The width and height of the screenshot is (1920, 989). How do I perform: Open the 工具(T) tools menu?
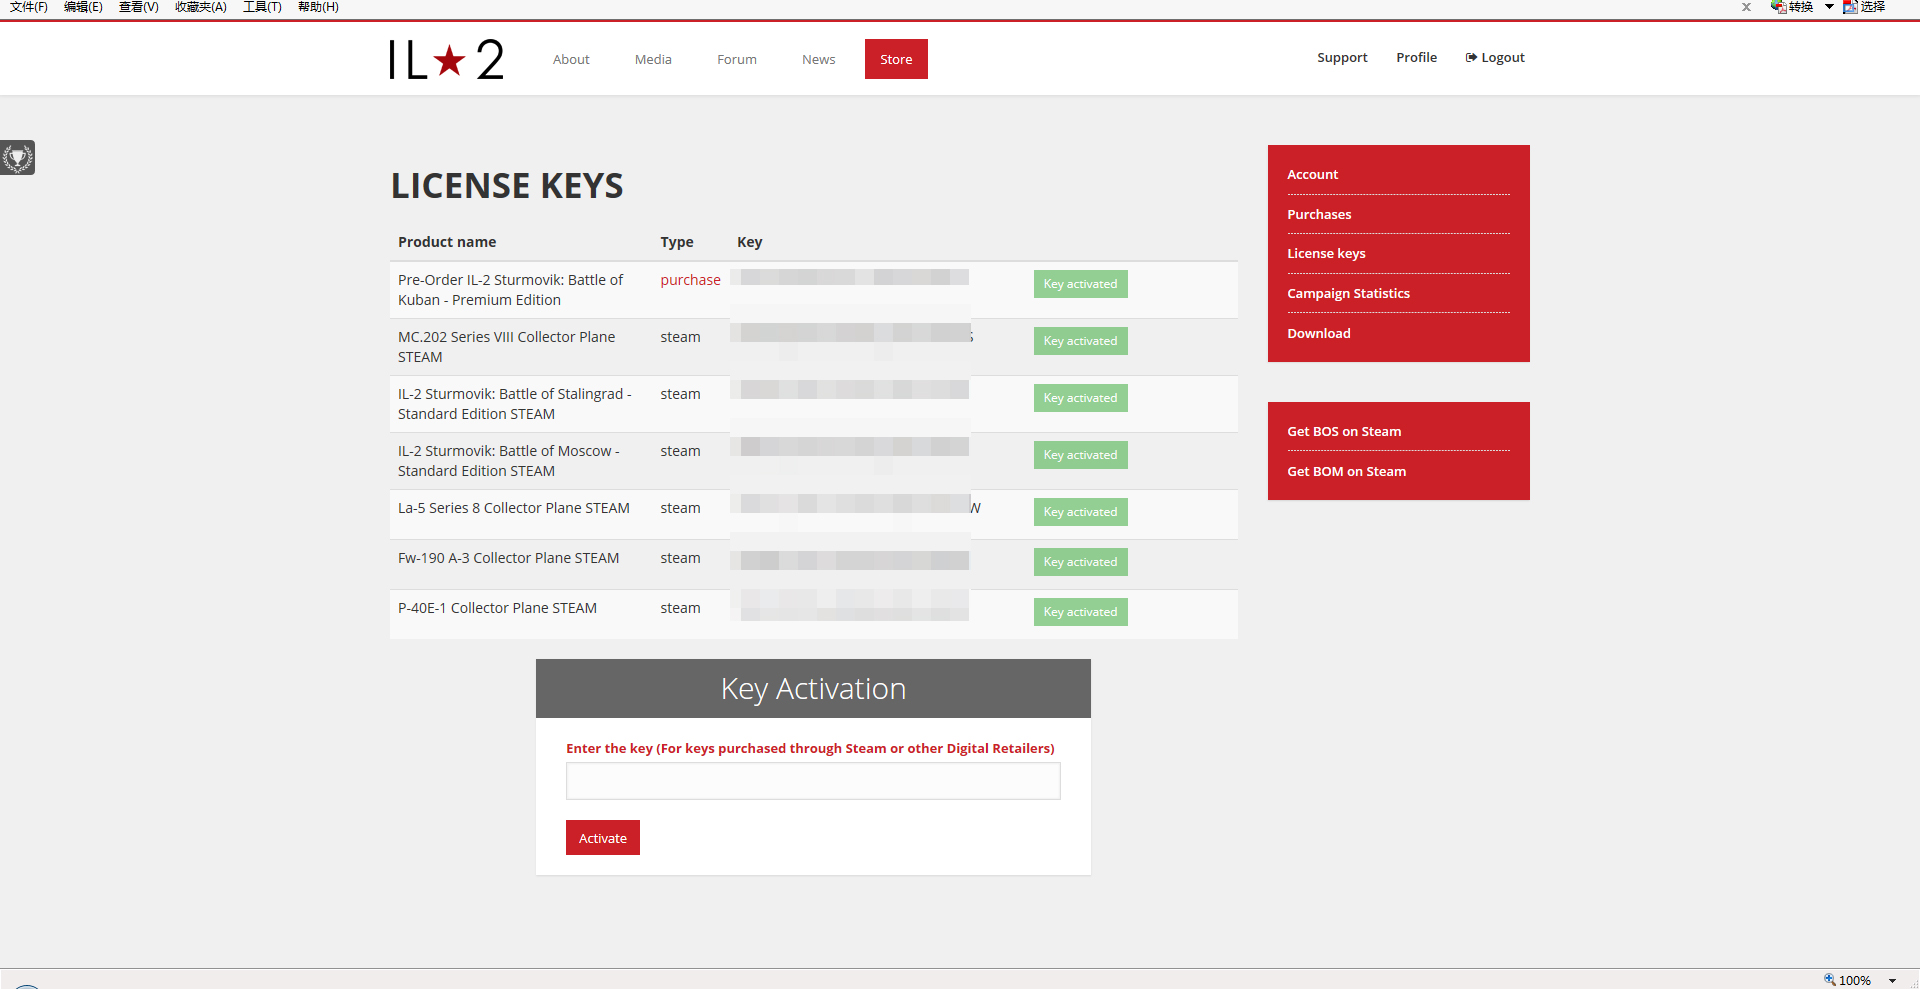point(262,7)
